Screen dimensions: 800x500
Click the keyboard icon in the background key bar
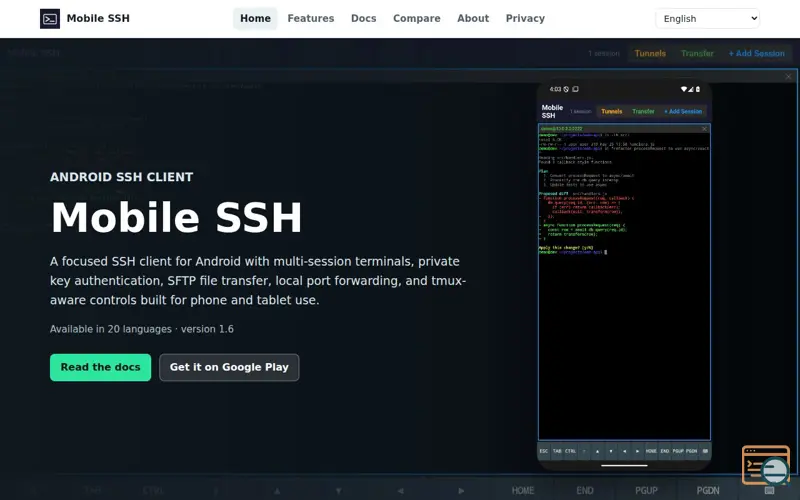(769, 490)
